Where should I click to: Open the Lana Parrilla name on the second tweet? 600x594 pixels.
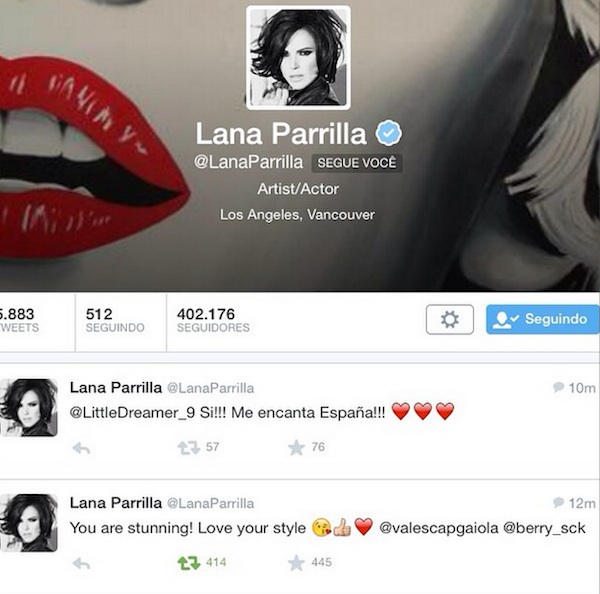(116, 503)
